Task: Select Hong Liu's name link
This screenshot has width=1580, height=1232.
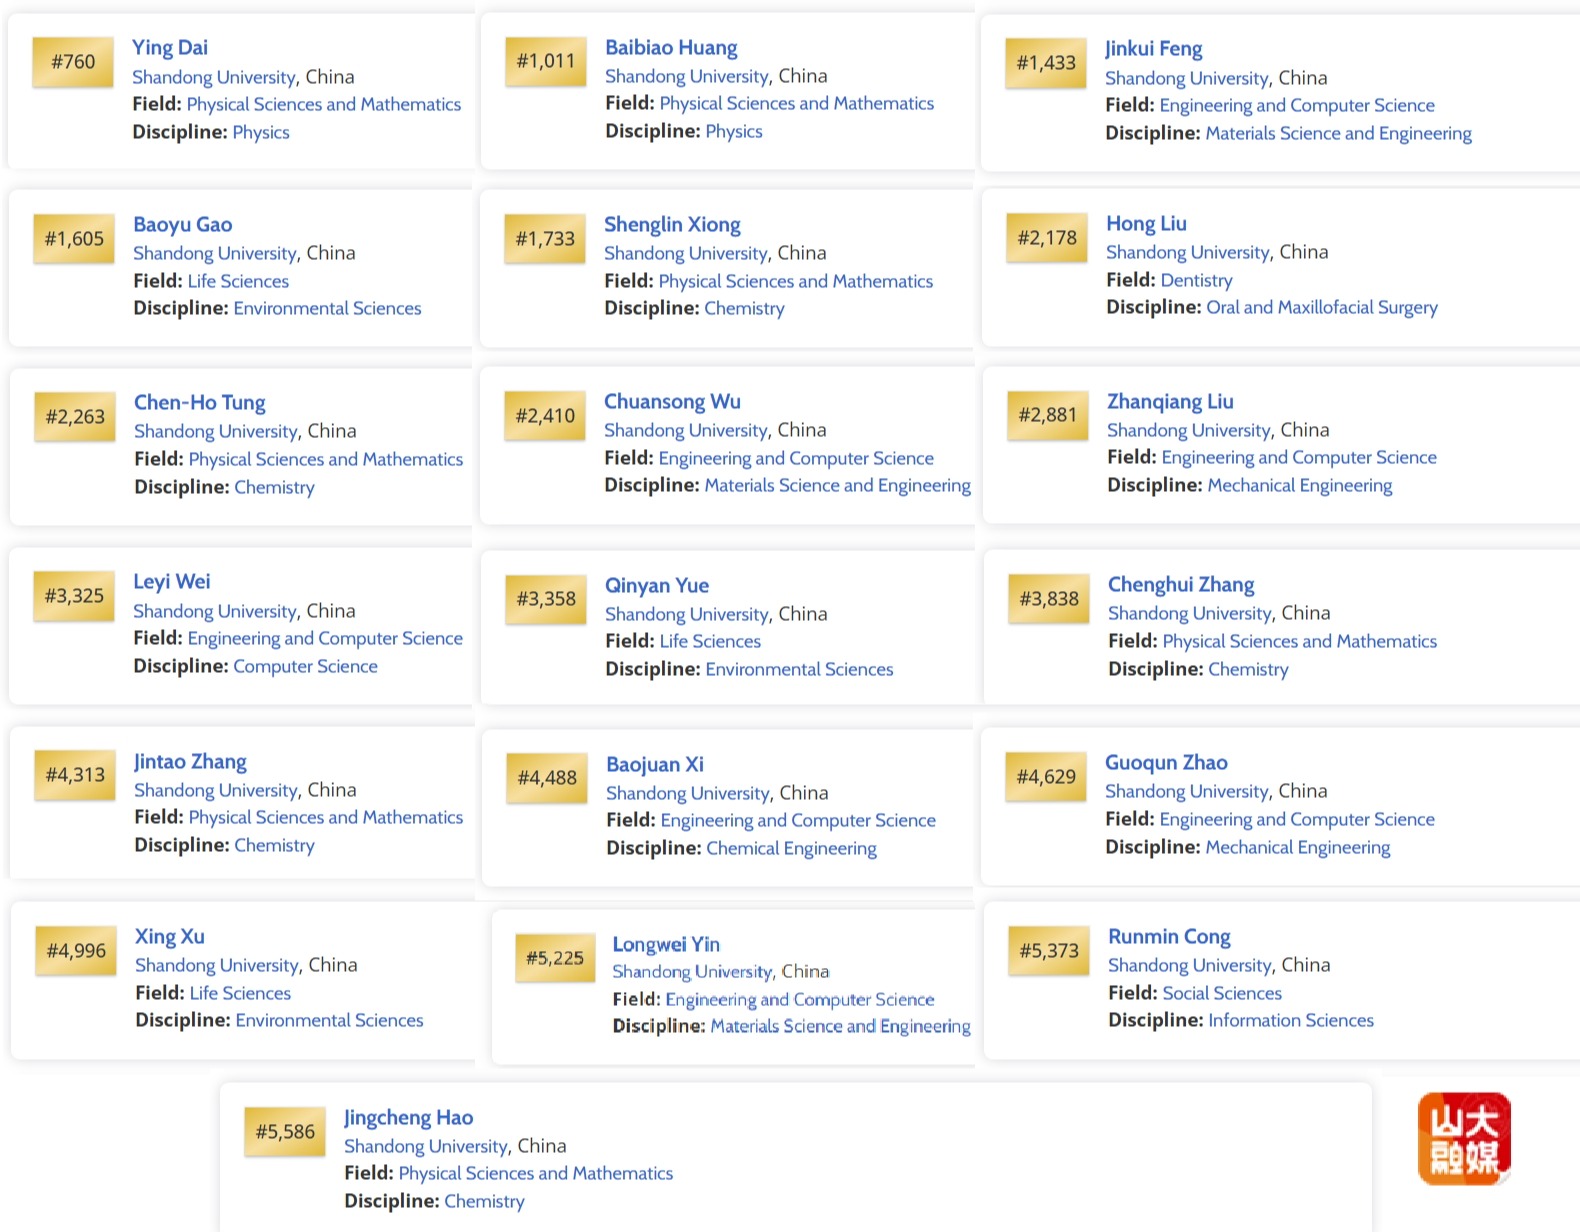Action: (x=1146, y=223)
